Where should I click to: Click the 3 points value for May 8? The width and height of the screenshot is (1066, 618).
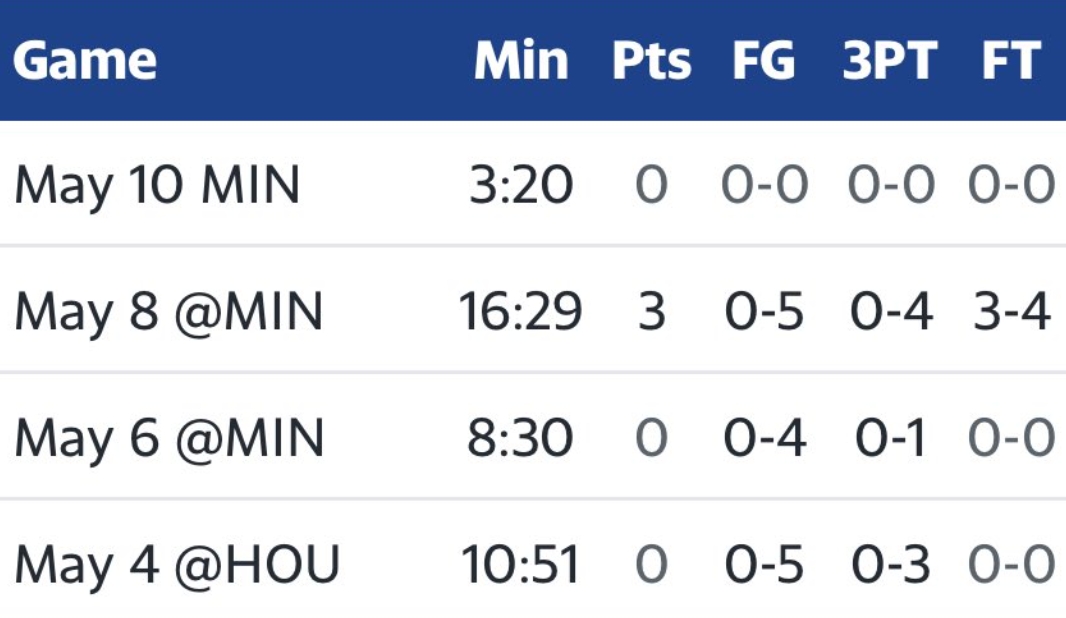point(651,312)
